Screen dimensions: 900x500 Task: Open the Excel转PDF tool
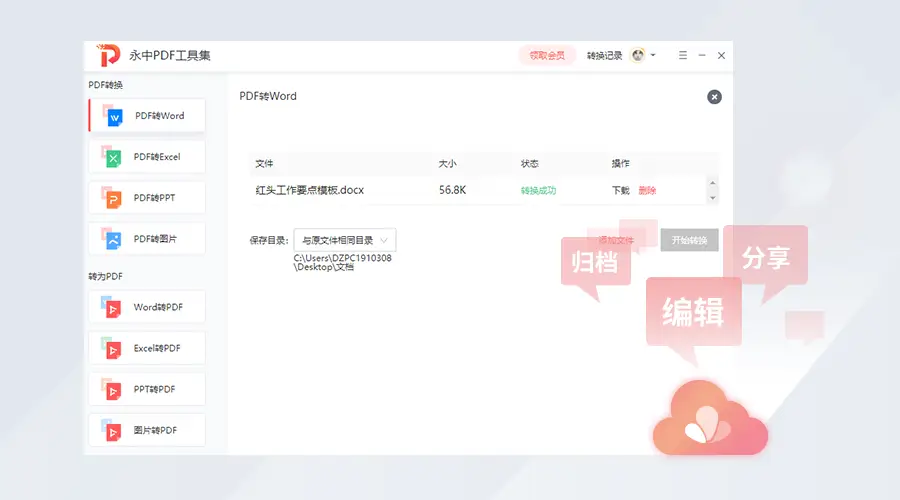click(x=147, y=348)
